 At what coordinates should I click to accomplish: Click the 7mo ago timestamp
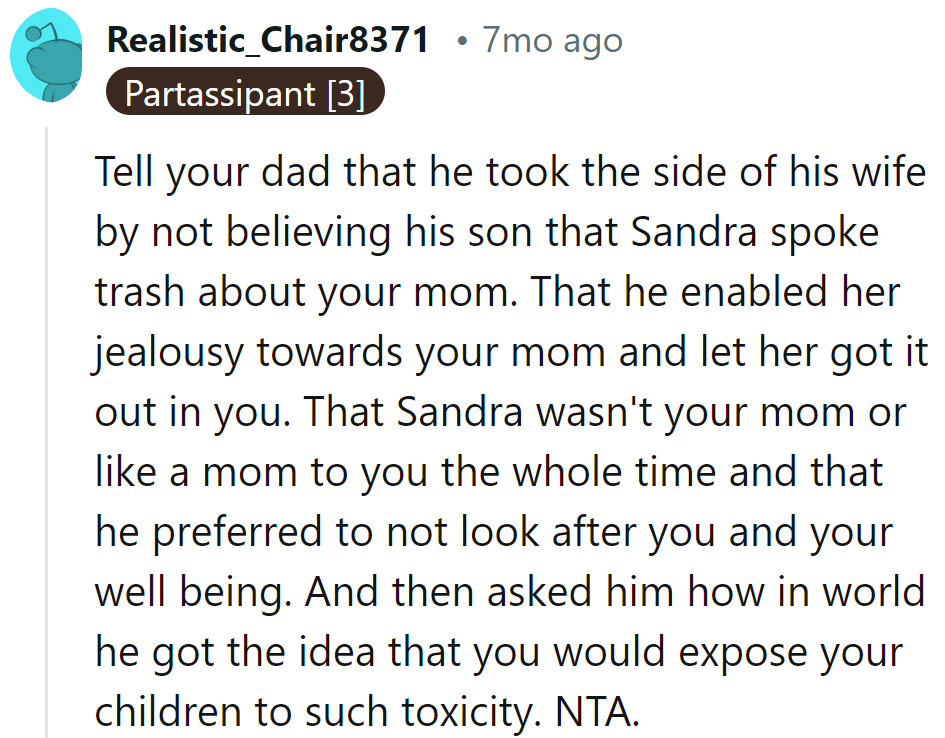[551, 40]
